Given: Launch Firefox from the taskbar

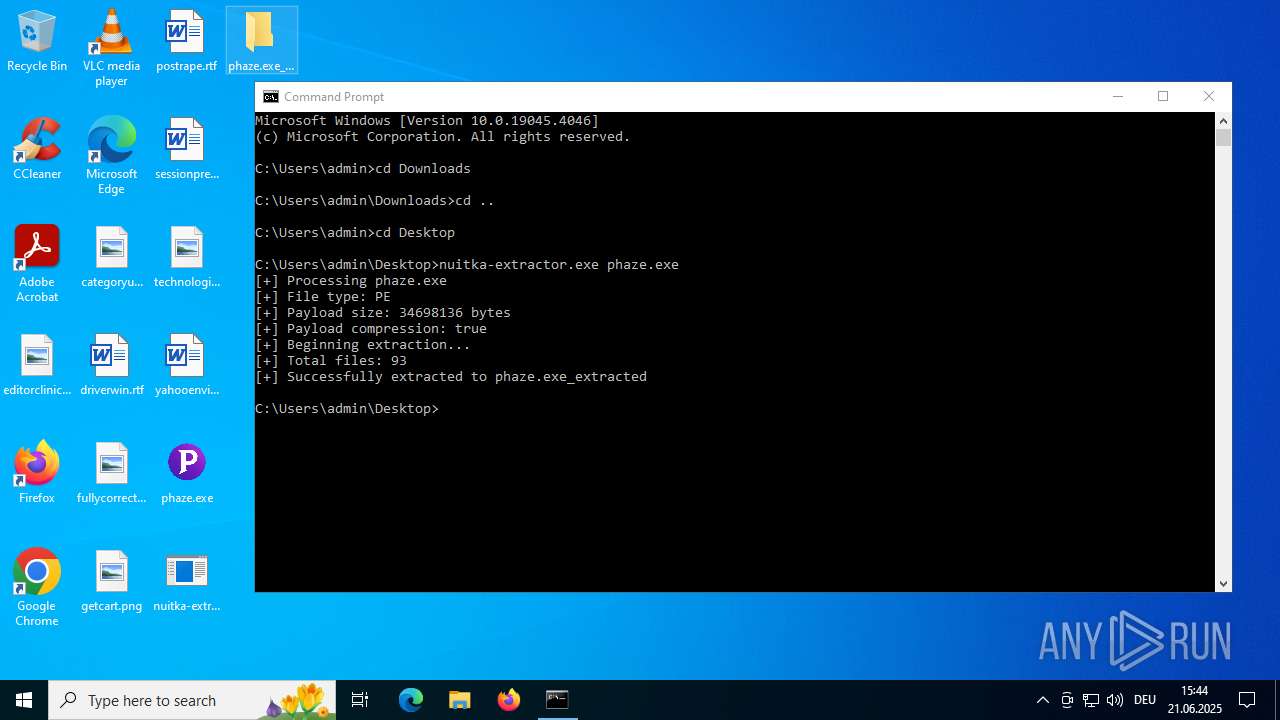Looking at the screenshot, I should pyautogui.click(x=508, y=700).
